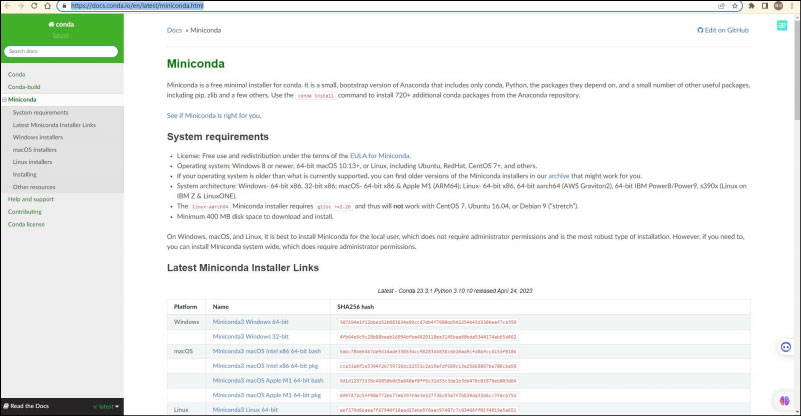The height and width of the screenshot is (416, 801).
Task: Jump to Latest Miniconda Installer Links in sidebar
Action: click(54, 125)
